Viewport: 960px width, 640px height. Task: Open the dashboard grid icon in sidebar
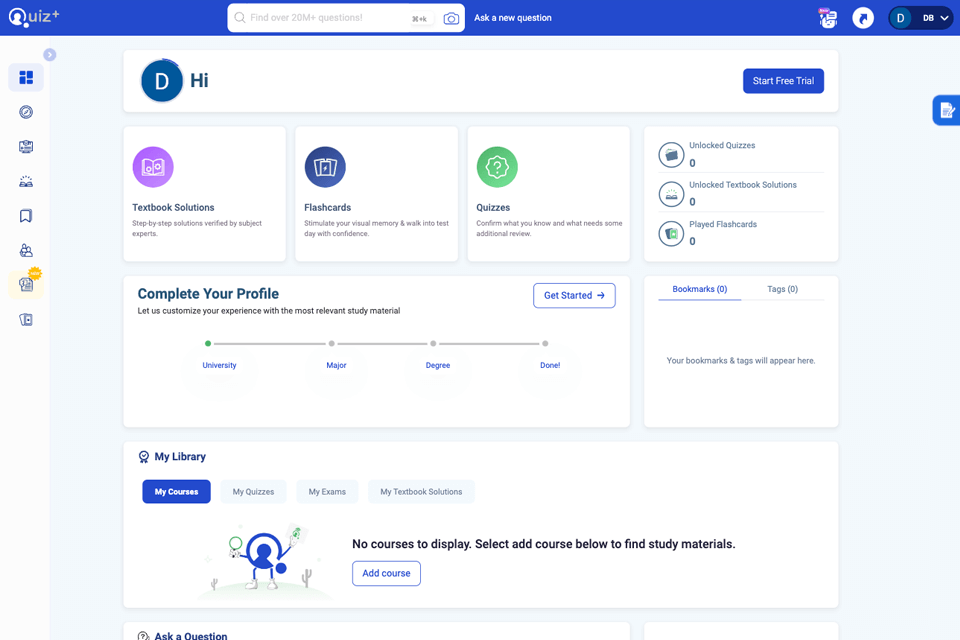click(x=26, y=77)
